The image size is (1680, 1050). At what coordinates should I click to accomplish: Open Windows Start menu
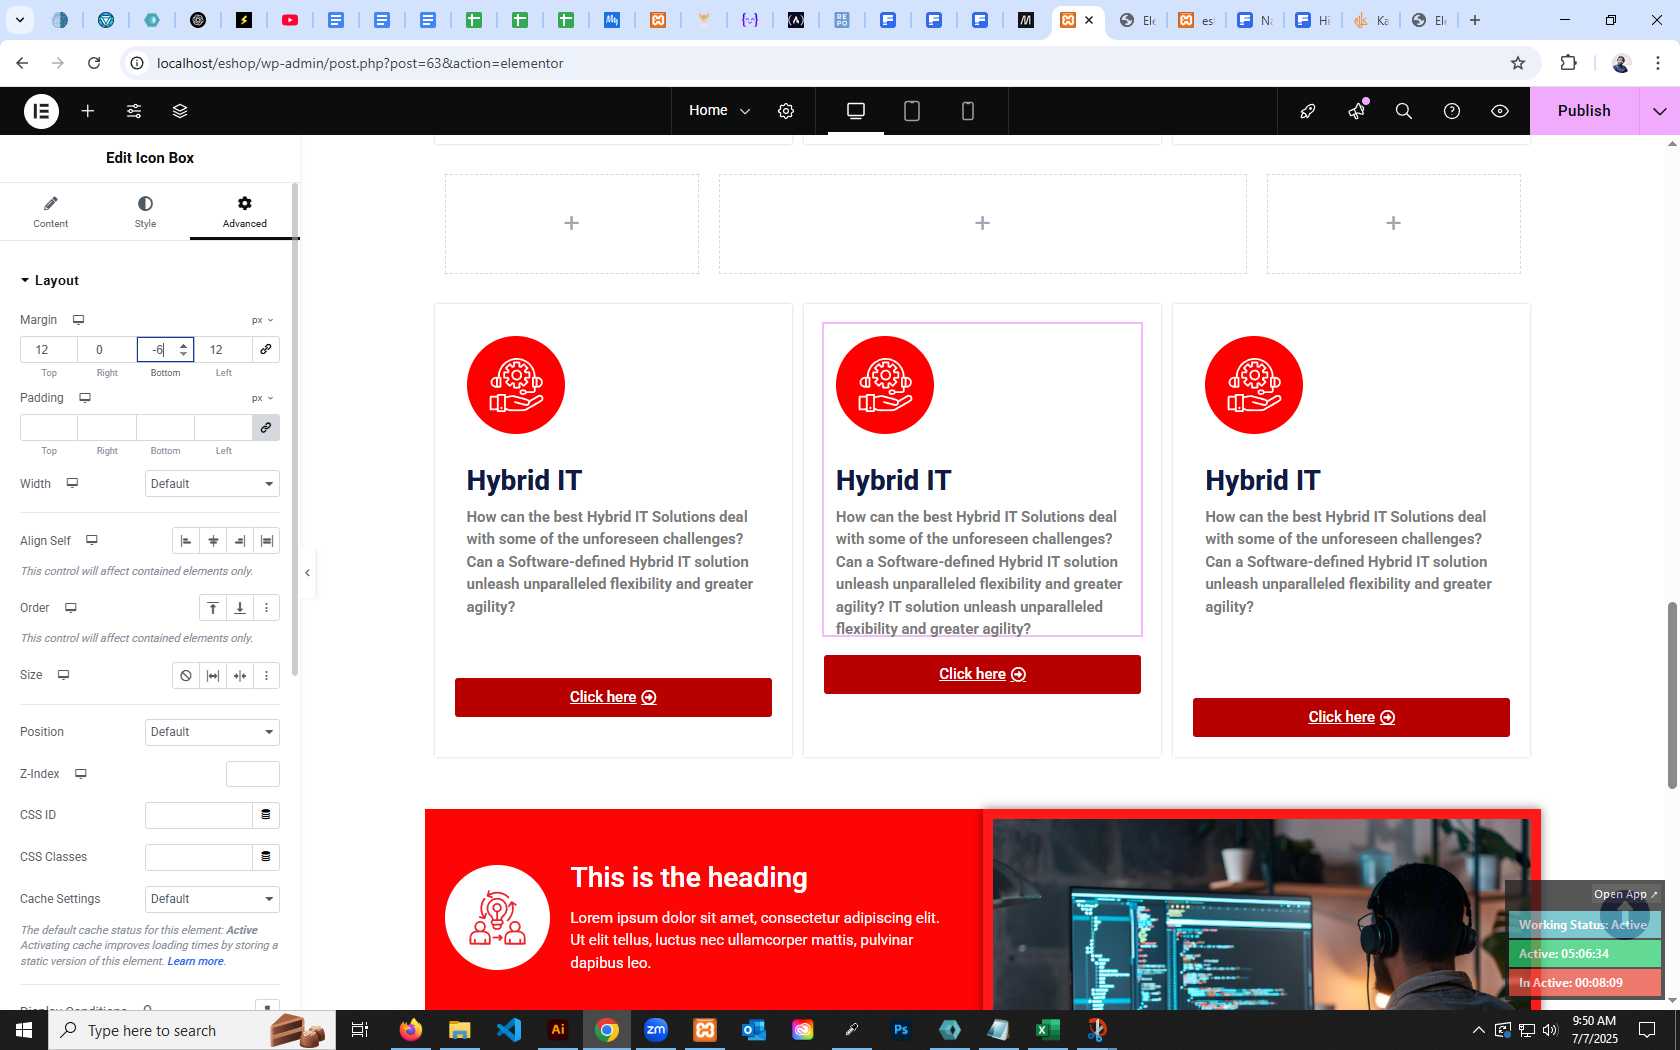24,1030
